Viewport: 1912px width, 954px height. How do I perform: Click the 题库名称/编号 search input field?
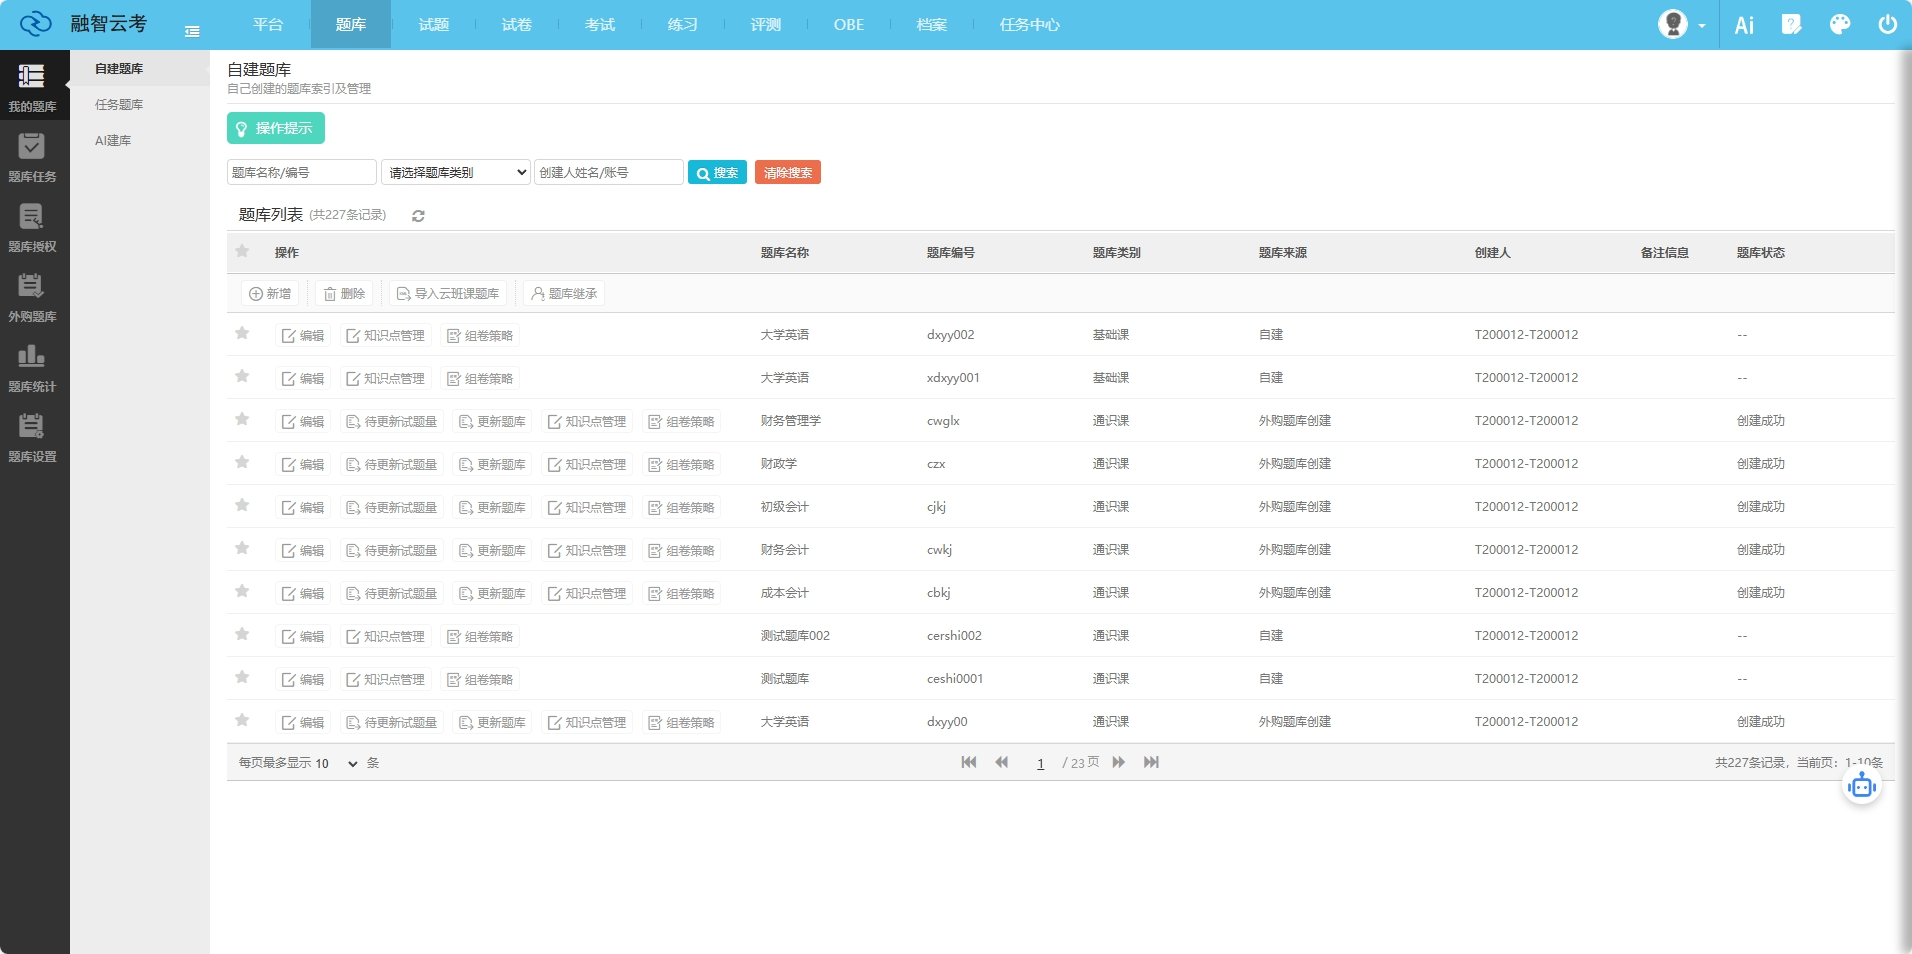point(301,172)
